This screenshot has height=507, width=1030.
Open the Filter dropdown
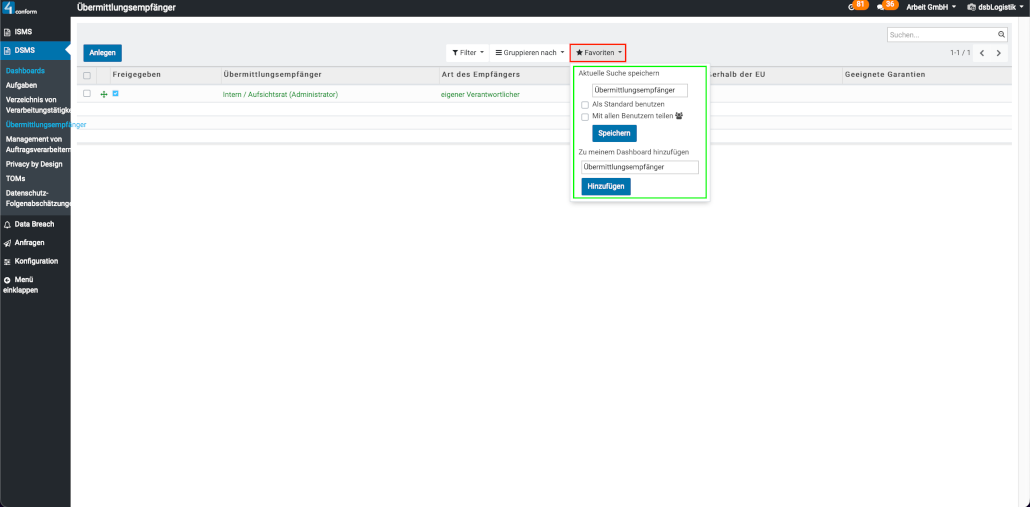pyautogui.click(x=467, y=52)
